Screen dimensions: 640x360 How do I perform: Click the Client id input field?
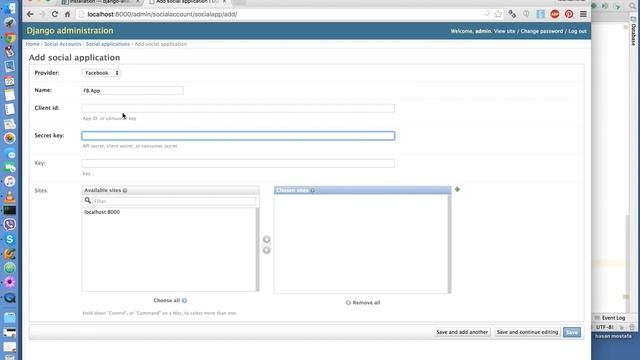tap(238, 108)
